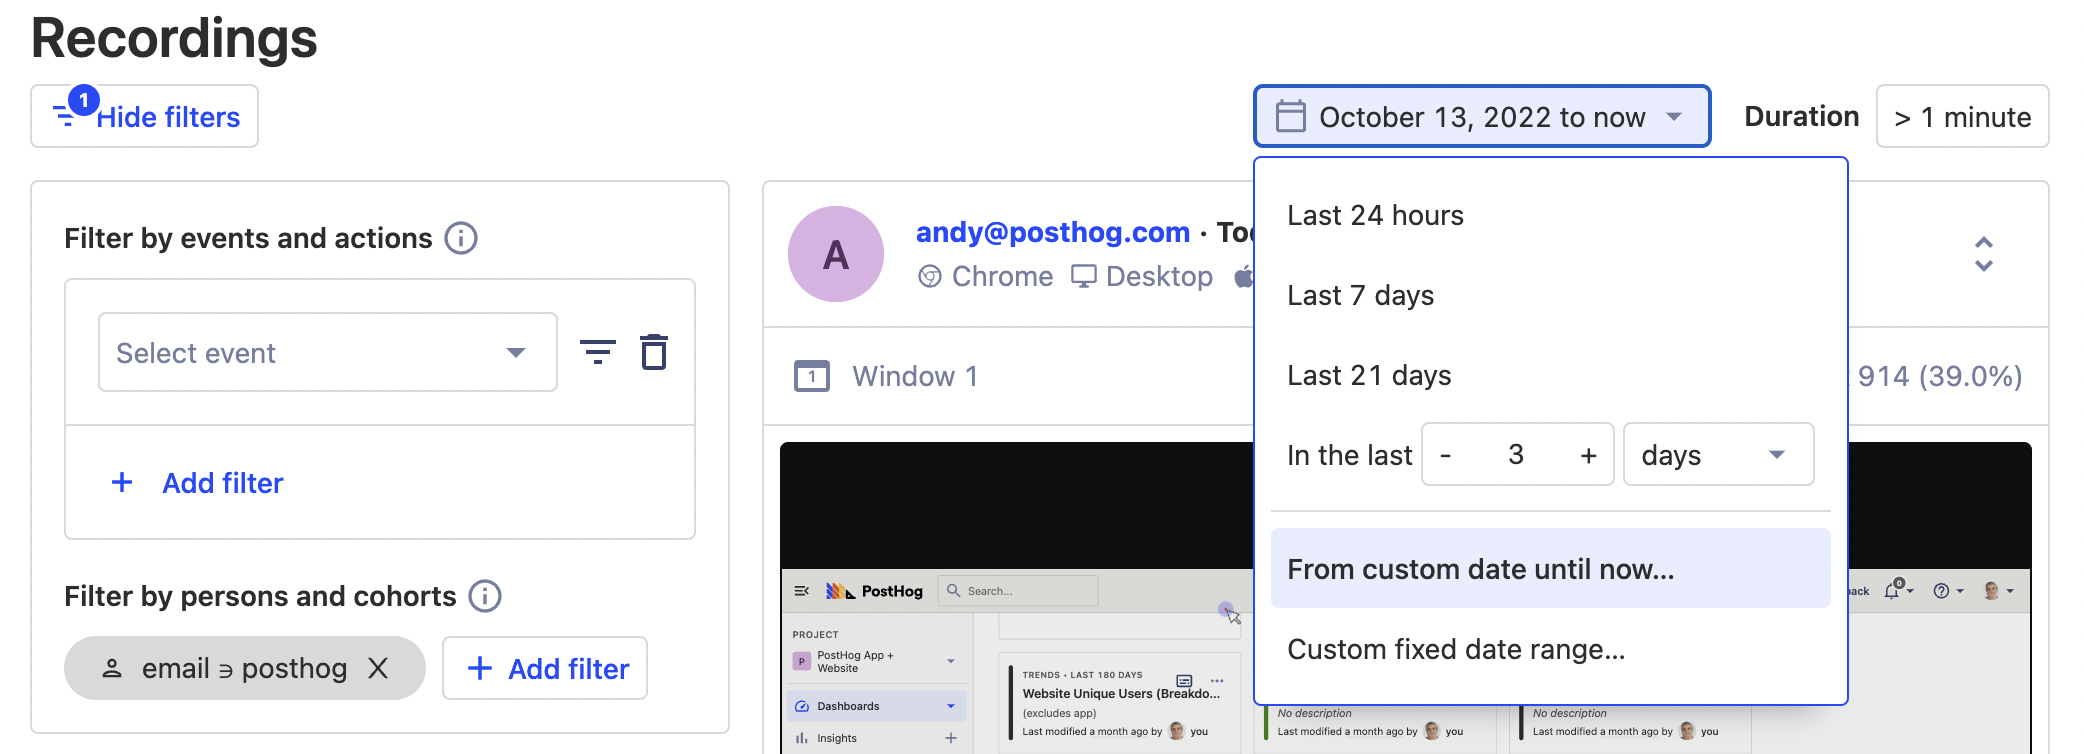The height and width of the screenshot is (754, 2084).
Task: Decrease the in-the-last value with minus
Action: click(x=1446, y=455)
